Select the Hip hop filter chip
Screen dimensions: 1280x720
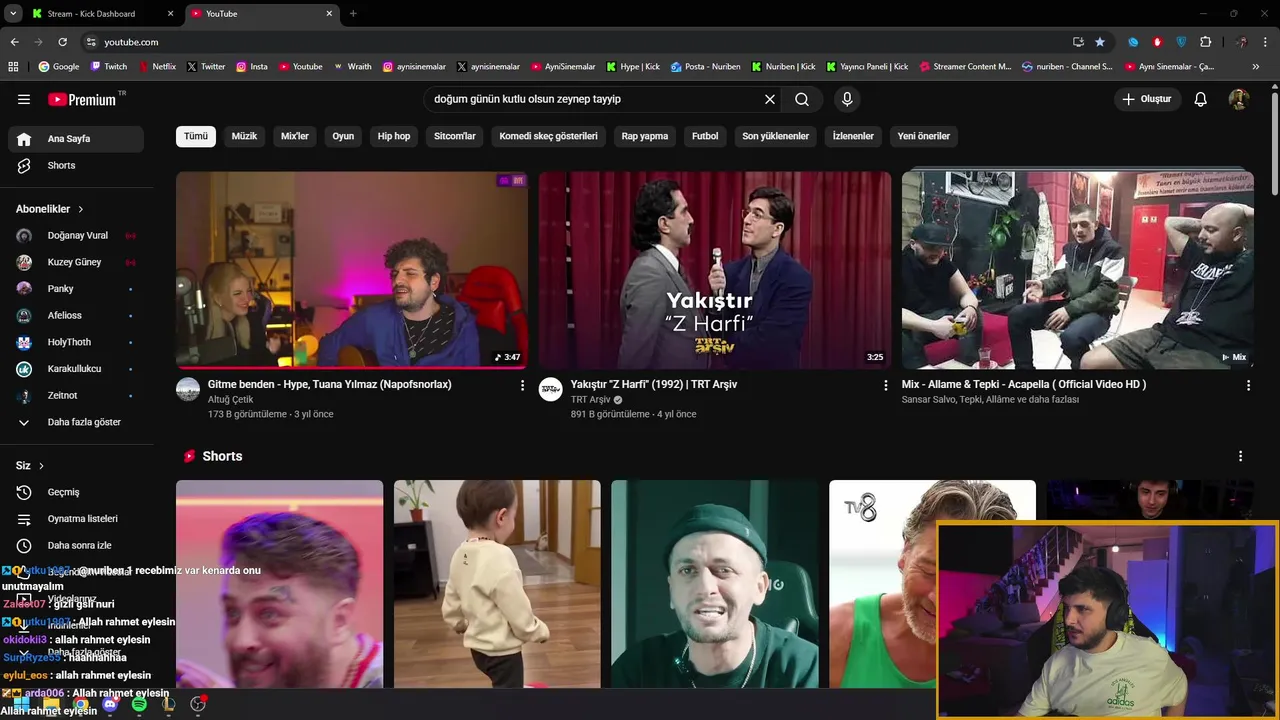394,136
